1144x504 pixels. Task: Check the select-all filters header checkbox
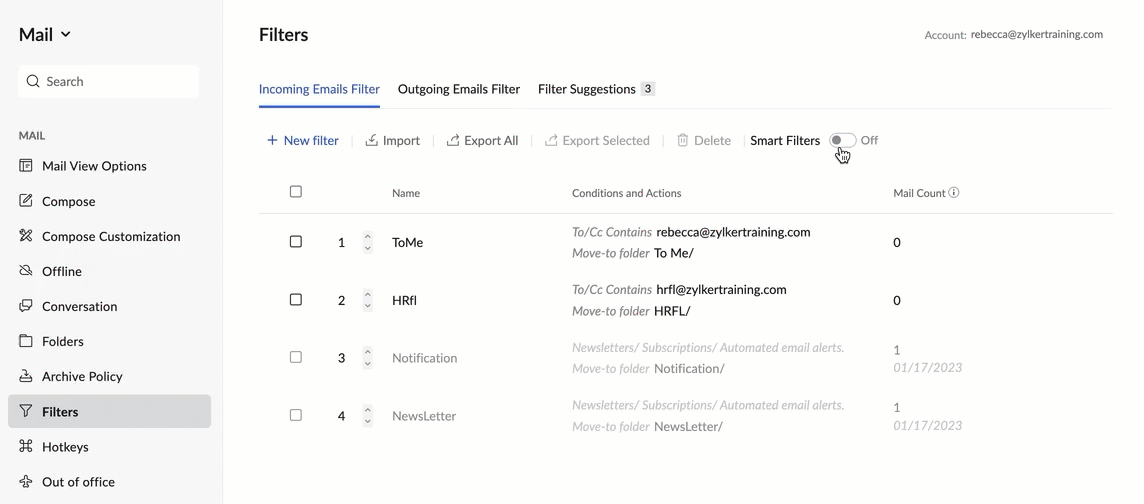tap(295, 192)
